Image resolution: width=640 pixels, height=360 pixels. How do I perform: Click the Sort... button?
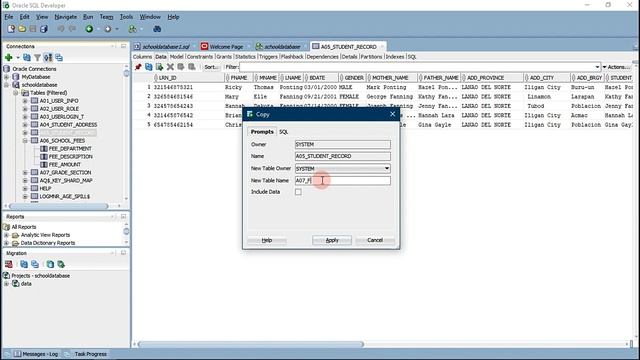[x=211, y=67]
